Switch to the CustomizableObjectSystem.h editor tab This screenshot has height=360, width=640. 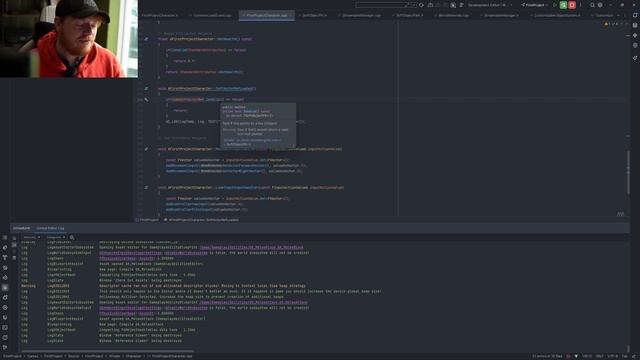coord(557,16)
